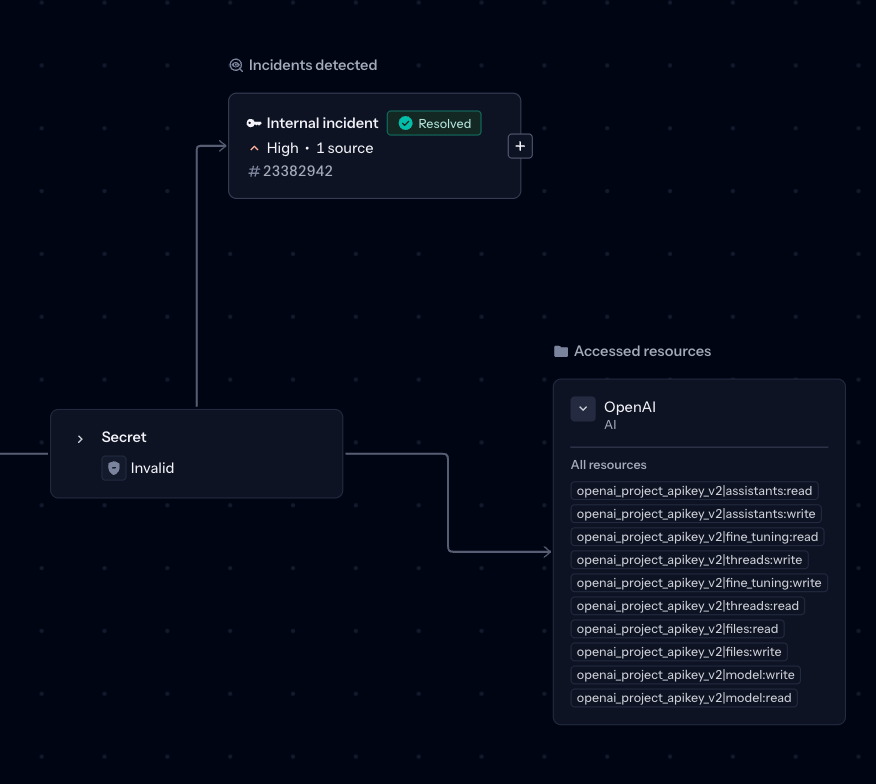Click the 'Invalid' status text
This screenshot has width=876, height=784.
tap(153, 468)
